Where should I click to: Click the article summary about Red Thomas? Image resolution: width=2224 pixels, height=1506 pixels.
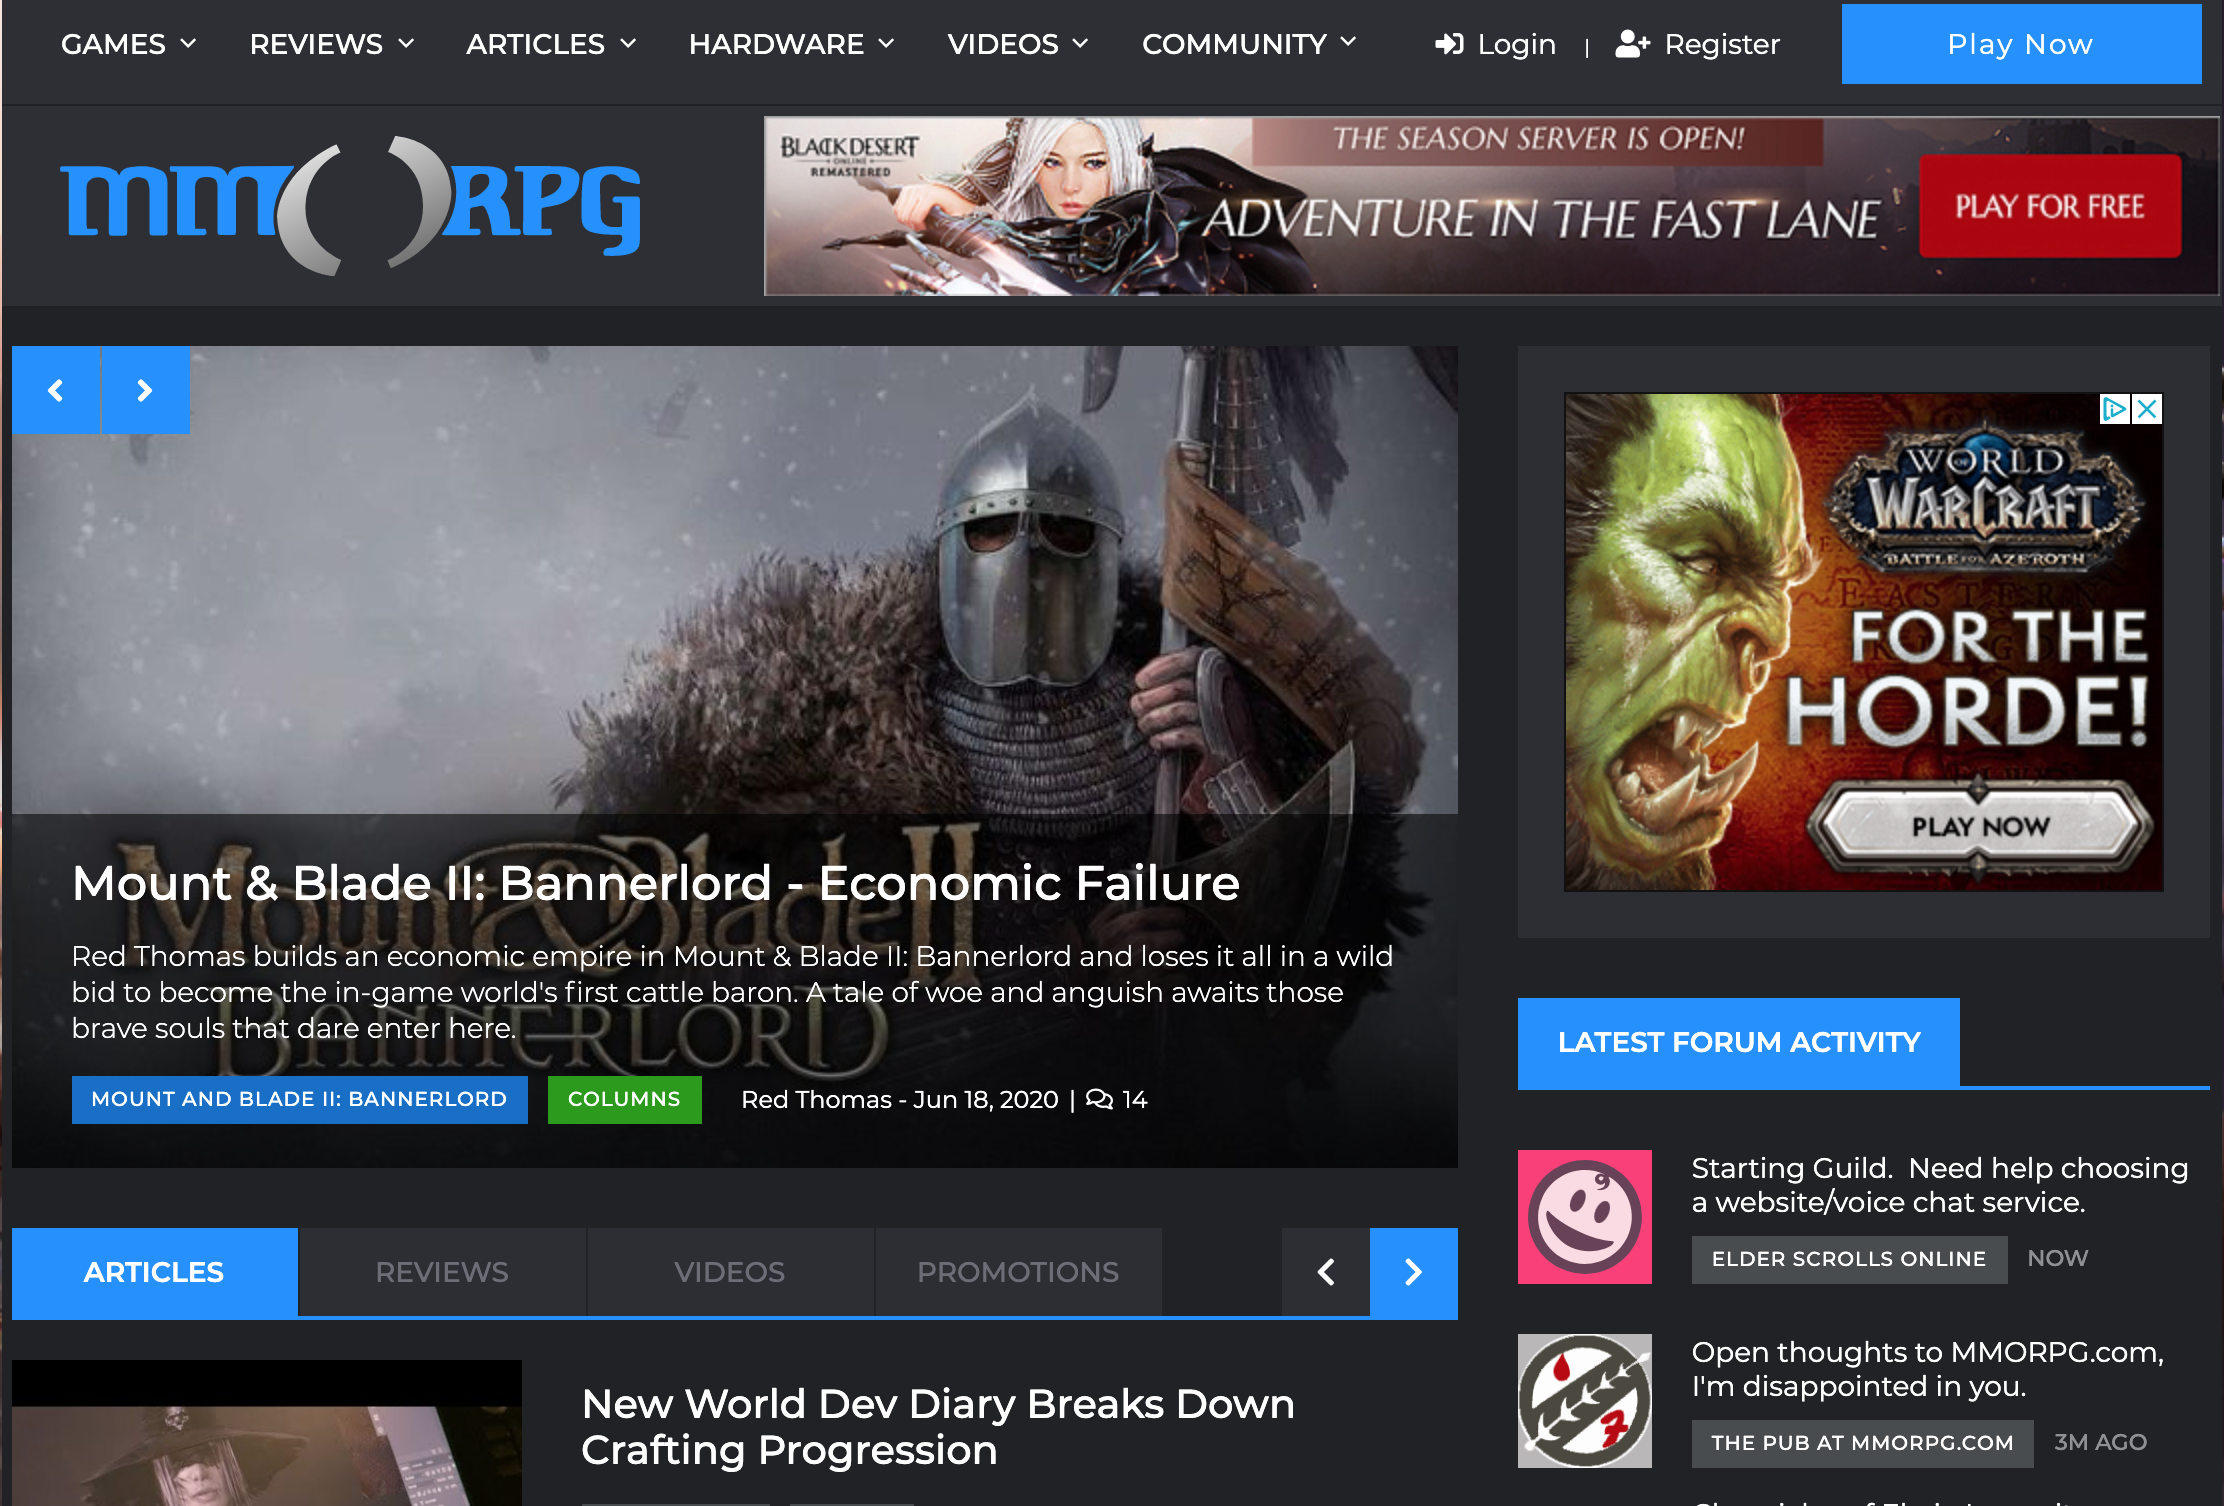pos(732,992)
